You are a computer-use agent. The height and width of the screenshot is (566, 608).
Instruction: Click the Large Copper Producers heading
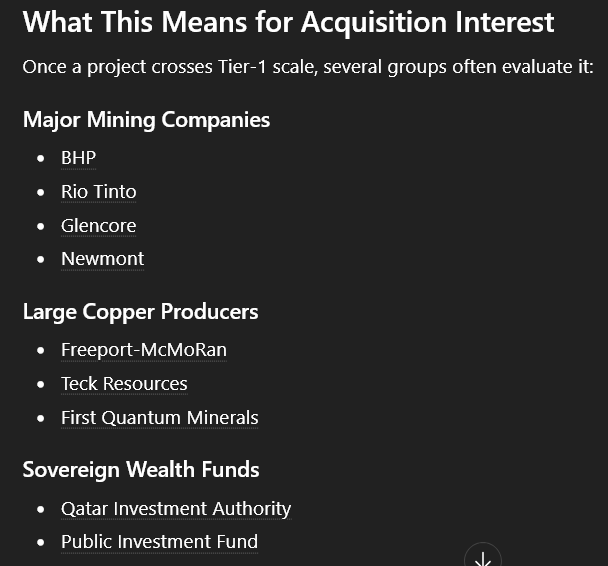140,312
